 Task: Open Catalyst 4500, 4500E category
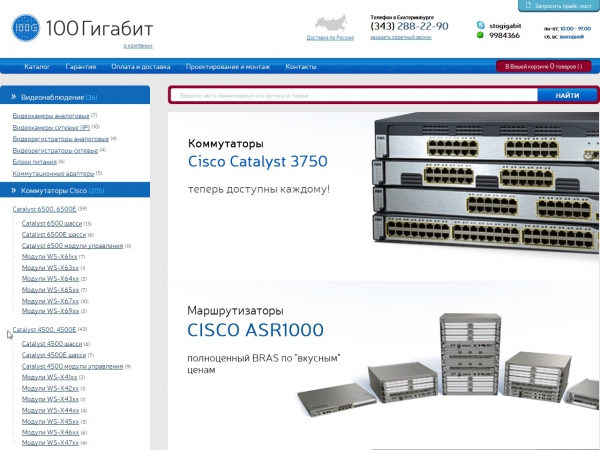tap(44, 329)
